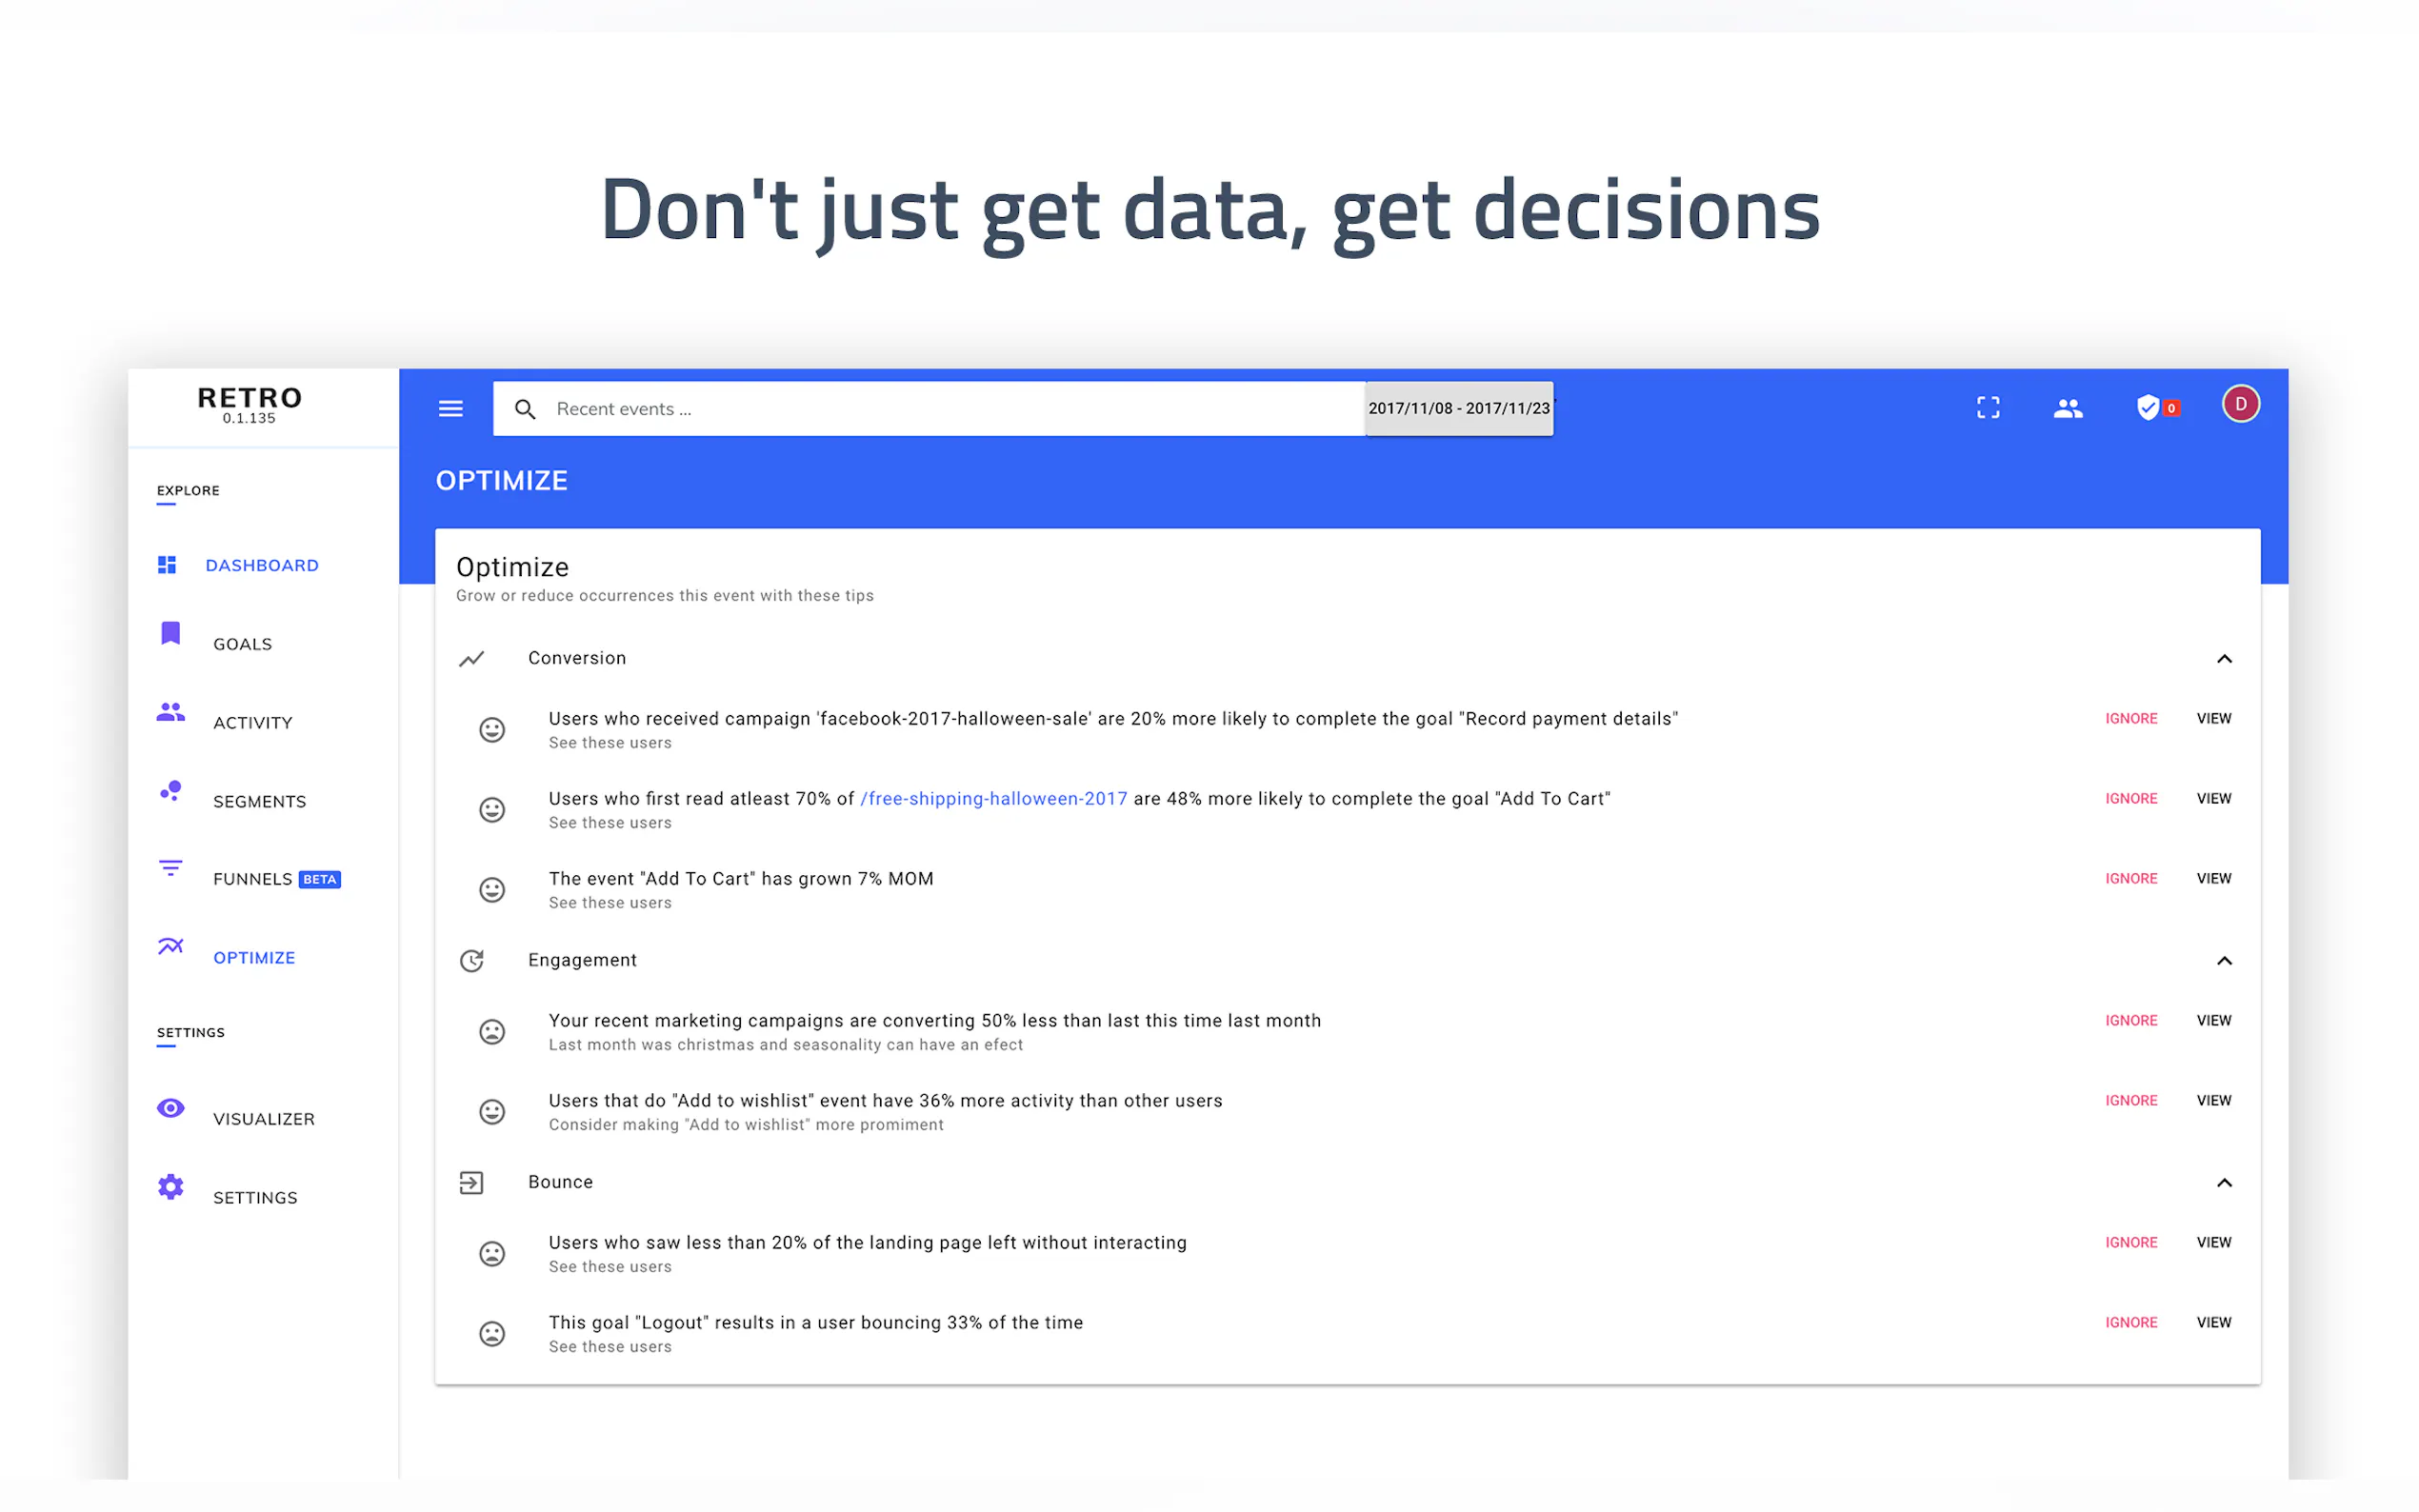Viewport: 2419px width, 1512px height.
Task: Focus the Recent events search field
Action: point(950,409)
